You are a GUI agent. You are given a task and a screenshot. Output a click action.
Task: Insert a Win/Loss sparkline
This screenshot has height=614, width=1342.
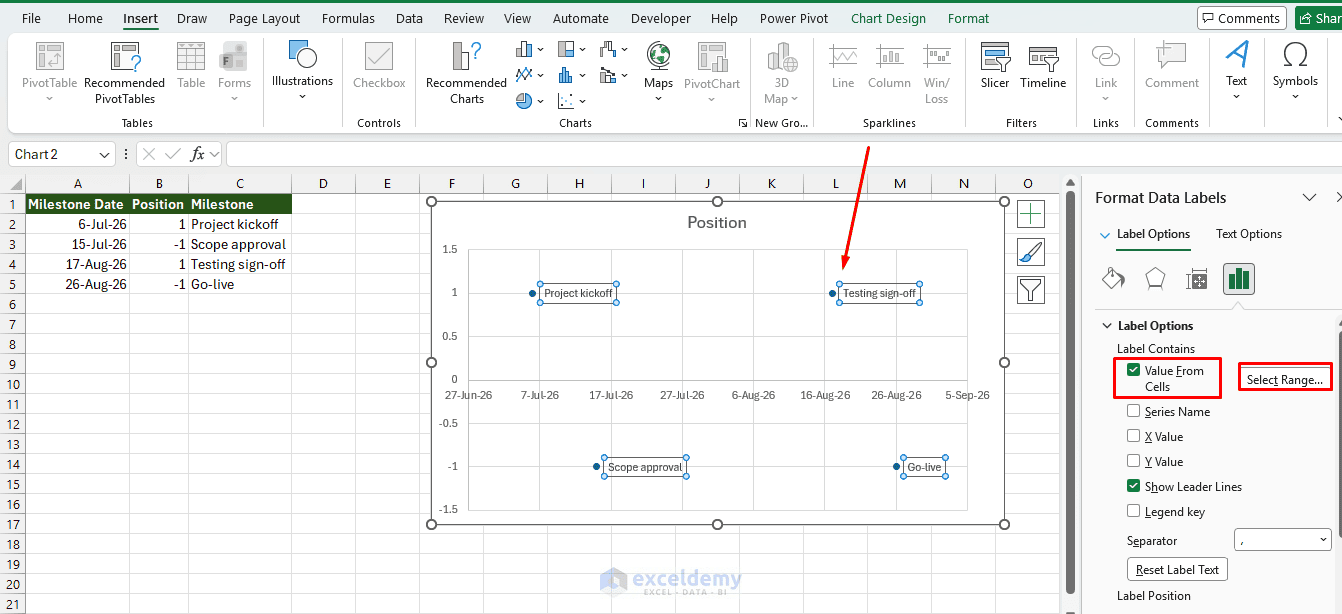[936, 73]
